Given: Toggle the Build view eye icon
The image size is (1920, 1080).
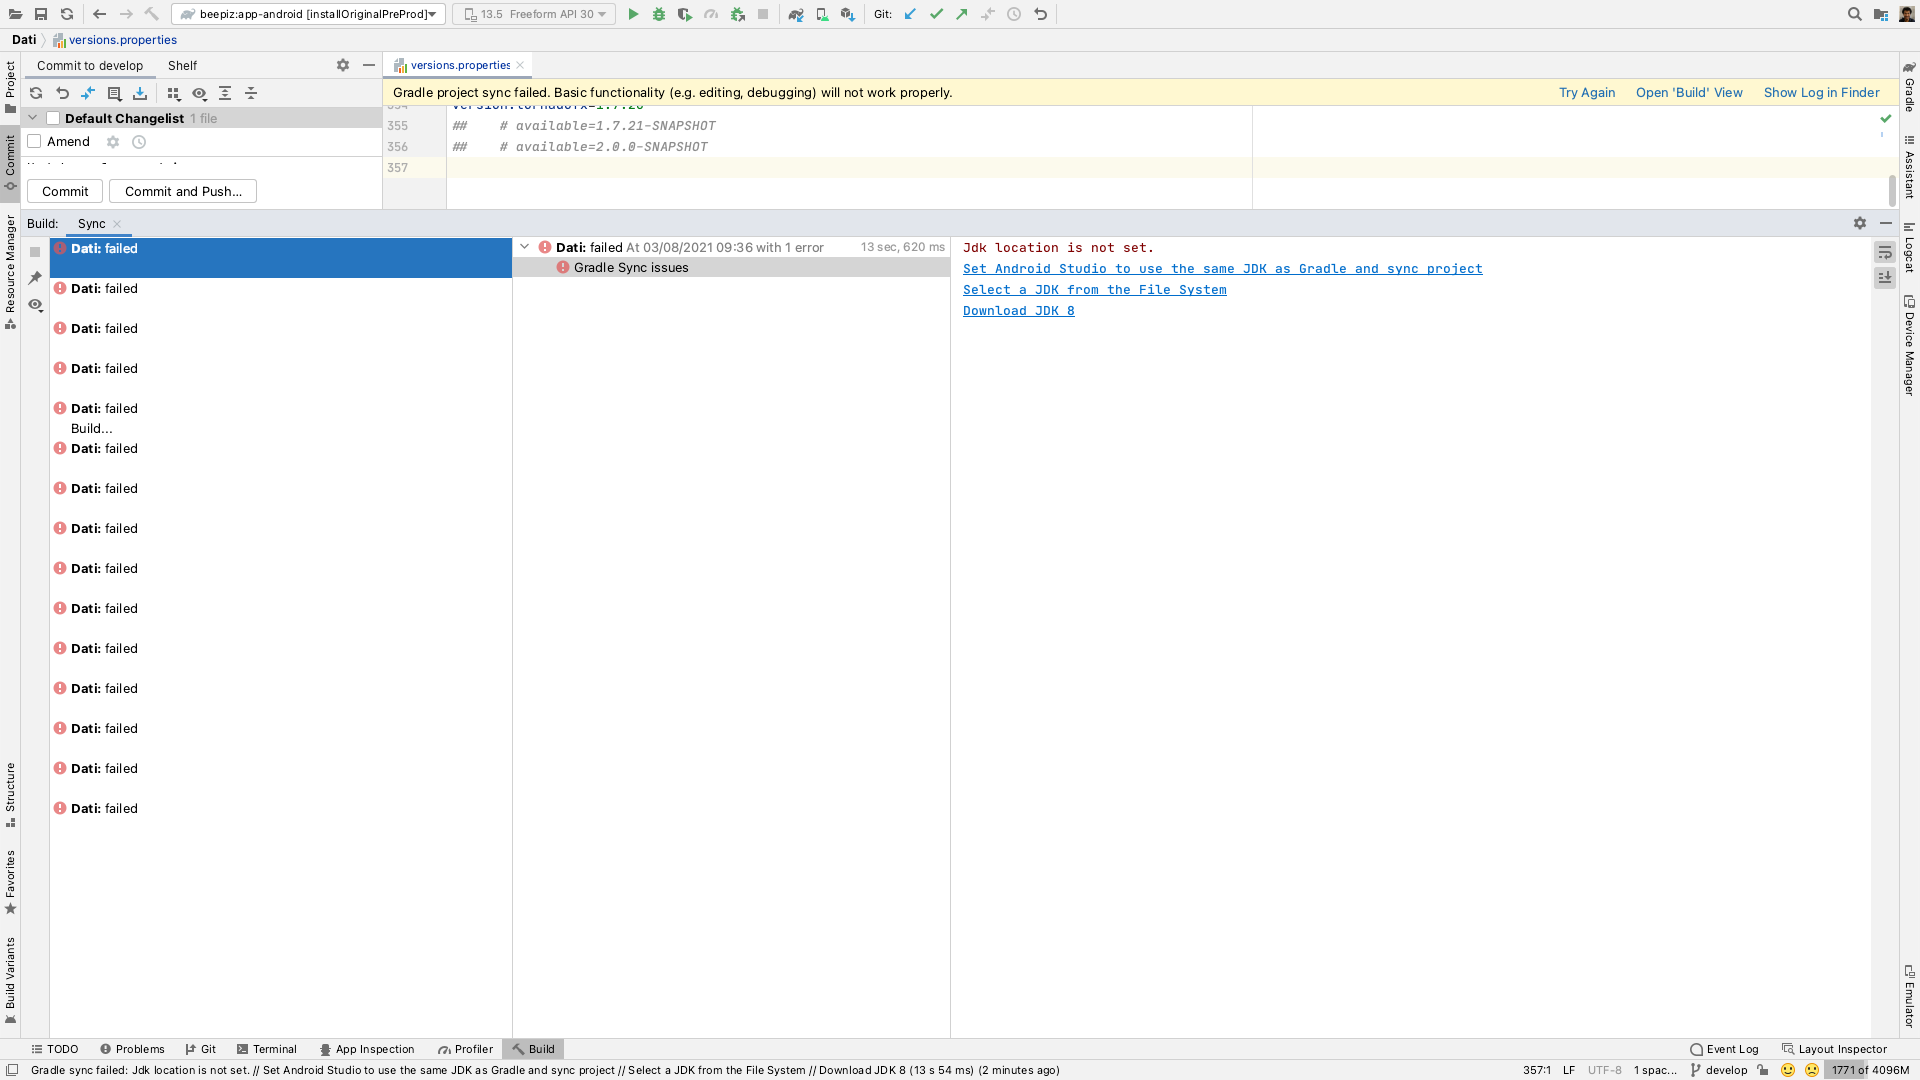Looking at the screenshot, I should [x=35, y=305].
